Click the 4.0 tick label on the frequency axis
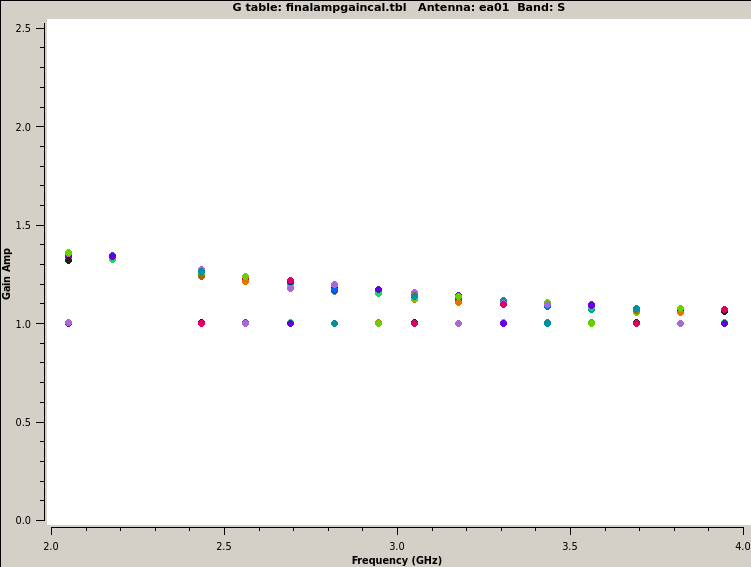This screenshot has height=567, width=751. pyautogui.click(x=742, y=546)
